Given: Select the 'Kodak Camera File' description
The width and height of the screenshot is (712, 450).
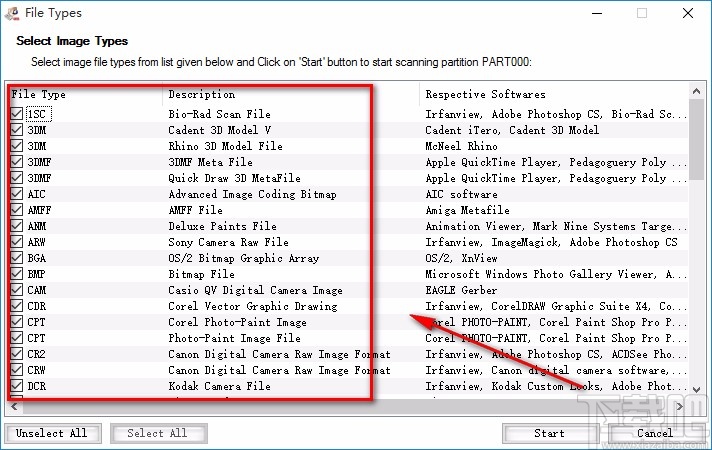Looking at the screenshot, I should (x=219, y=386).
